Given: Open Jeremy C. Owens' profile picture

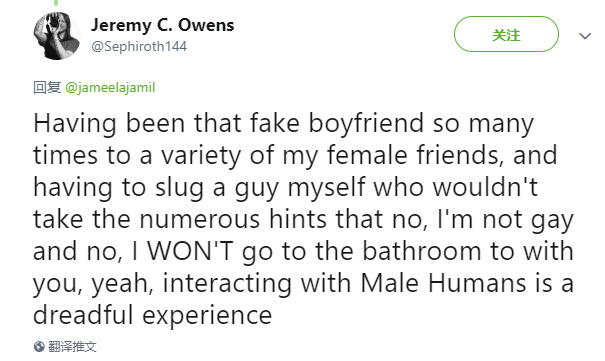Looking at the screenshot, I should click(x=57, y=35).
